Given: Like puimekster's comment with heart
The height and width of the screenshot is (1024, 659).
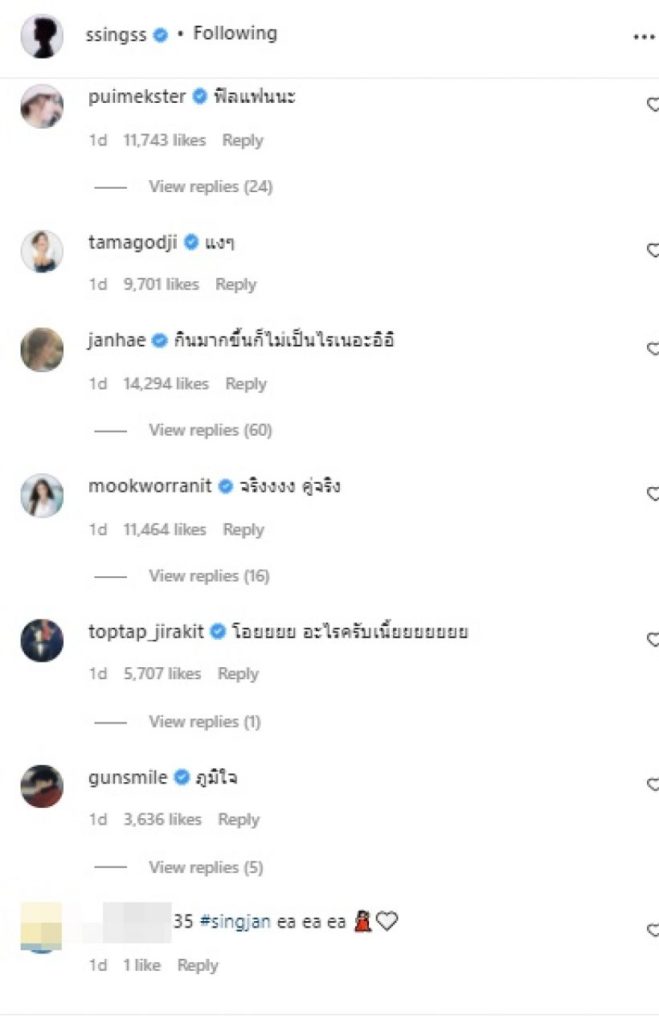Looking at the screenshot, I should (x=653, y=104).
